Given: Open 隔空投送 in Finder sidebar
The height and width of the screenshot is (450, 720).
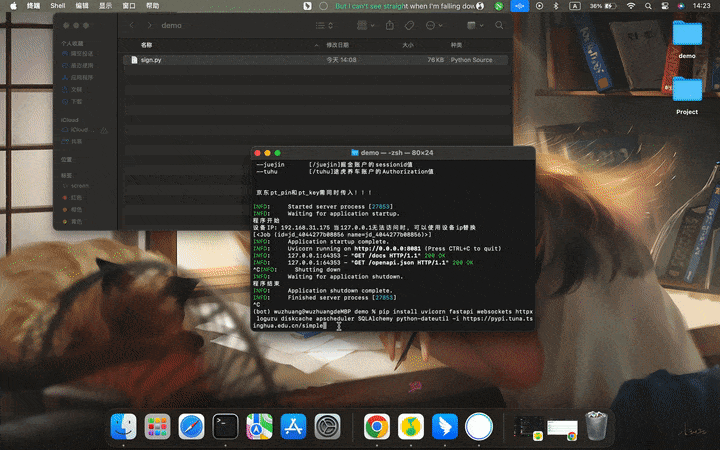Looking at the screenshot, I should pos(77,54).
